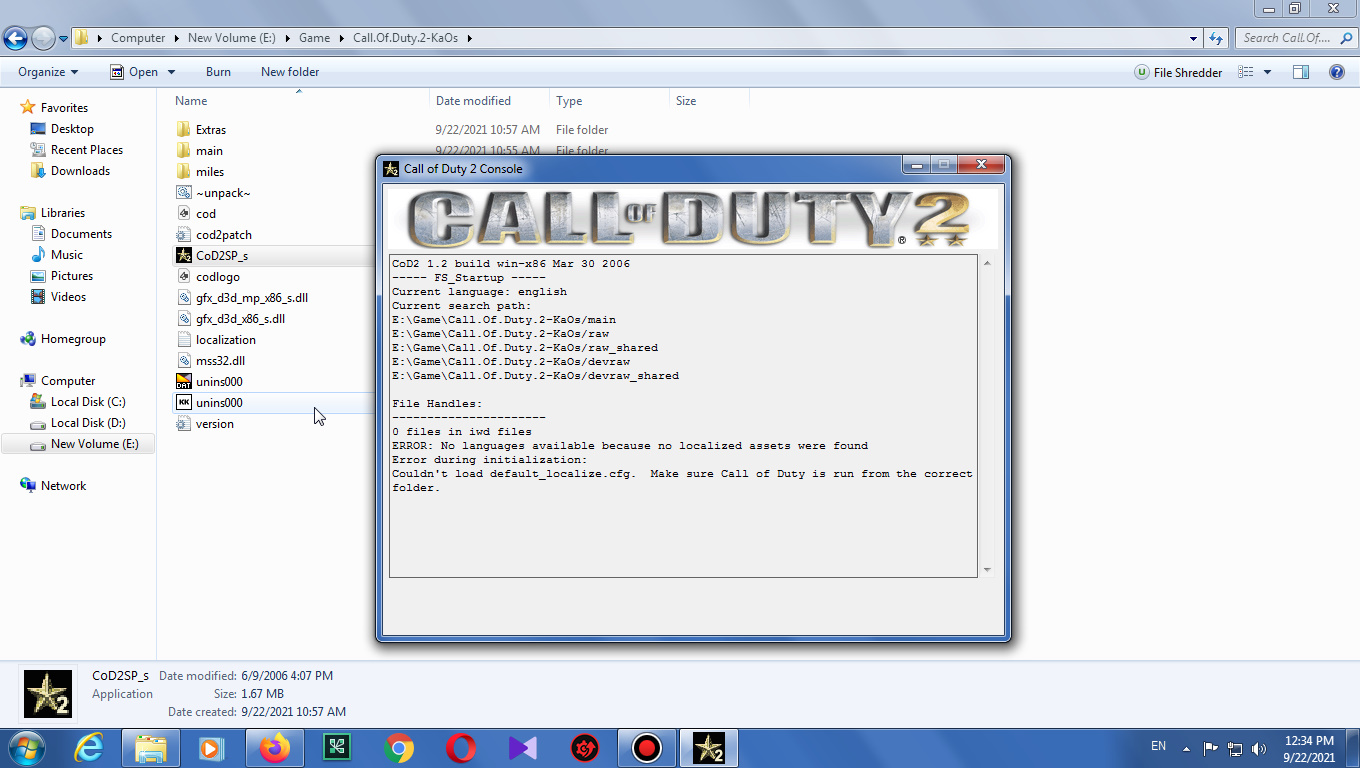Show hidden icons in the system tray
This screenshot has width=1360, height=768.
click(1186, 748)
